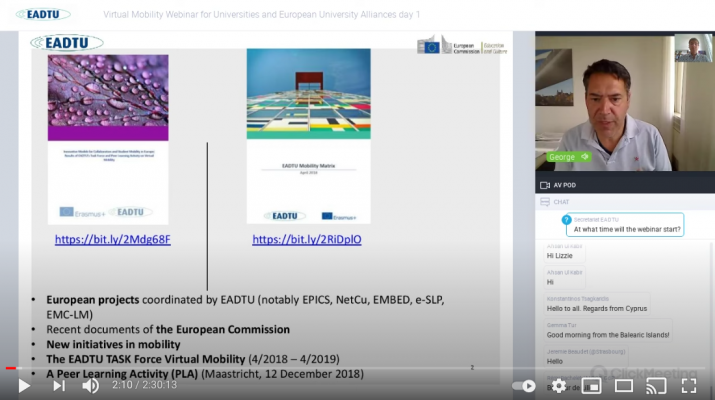This screenshot has height=400, width=715.
Task: Select the CHAT panel header
Action: pos(560,202)
